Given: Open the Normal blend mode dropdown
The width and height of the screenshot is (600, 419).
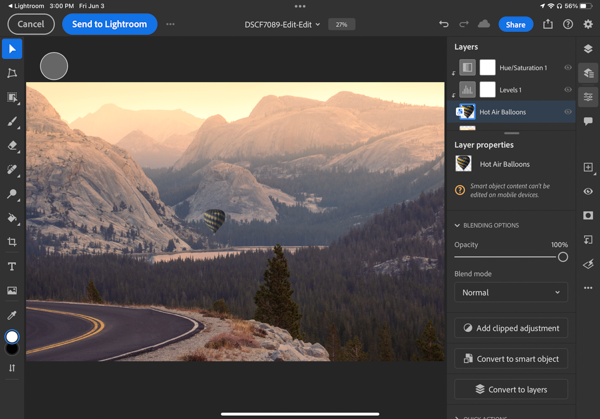Looking at the screenshot, I should pos(511,293).
